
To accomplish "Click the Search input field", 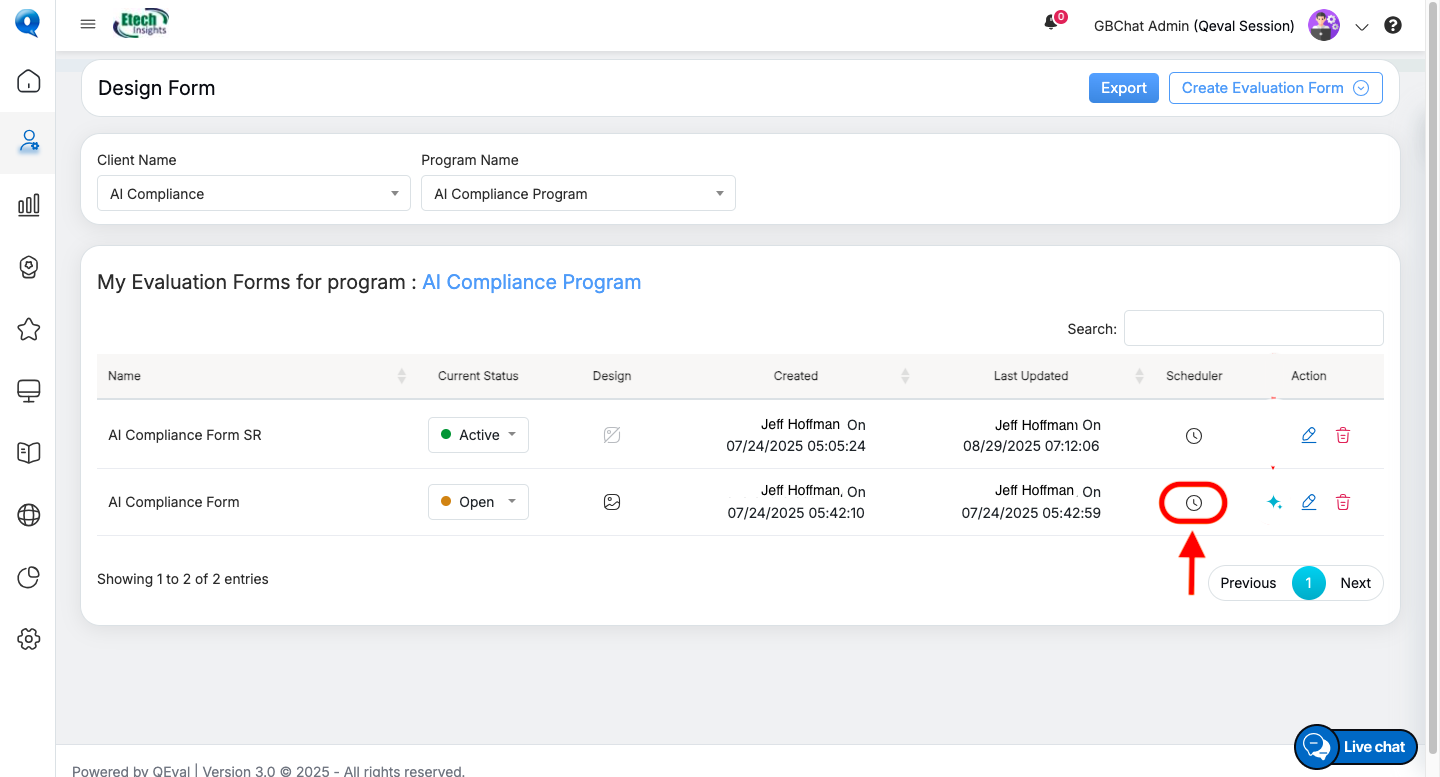I will [x=1253, y=328].
